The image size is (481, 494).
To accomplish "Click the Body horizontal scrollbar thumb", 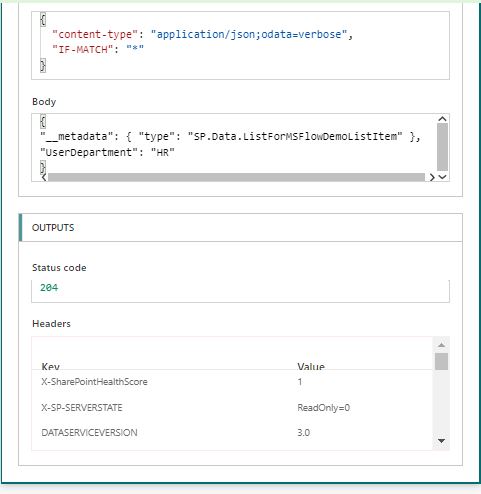I will point(236,177).
